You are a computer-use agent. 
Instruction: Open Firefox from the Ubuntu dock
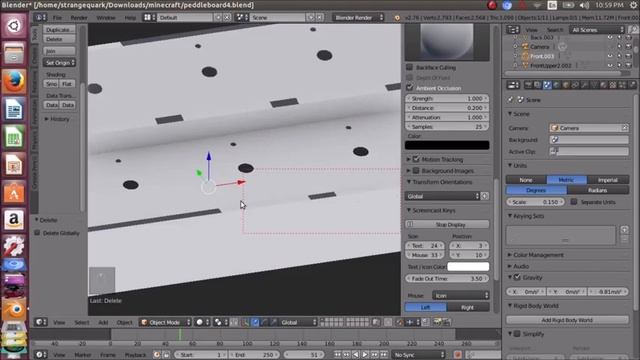point(14,81)
